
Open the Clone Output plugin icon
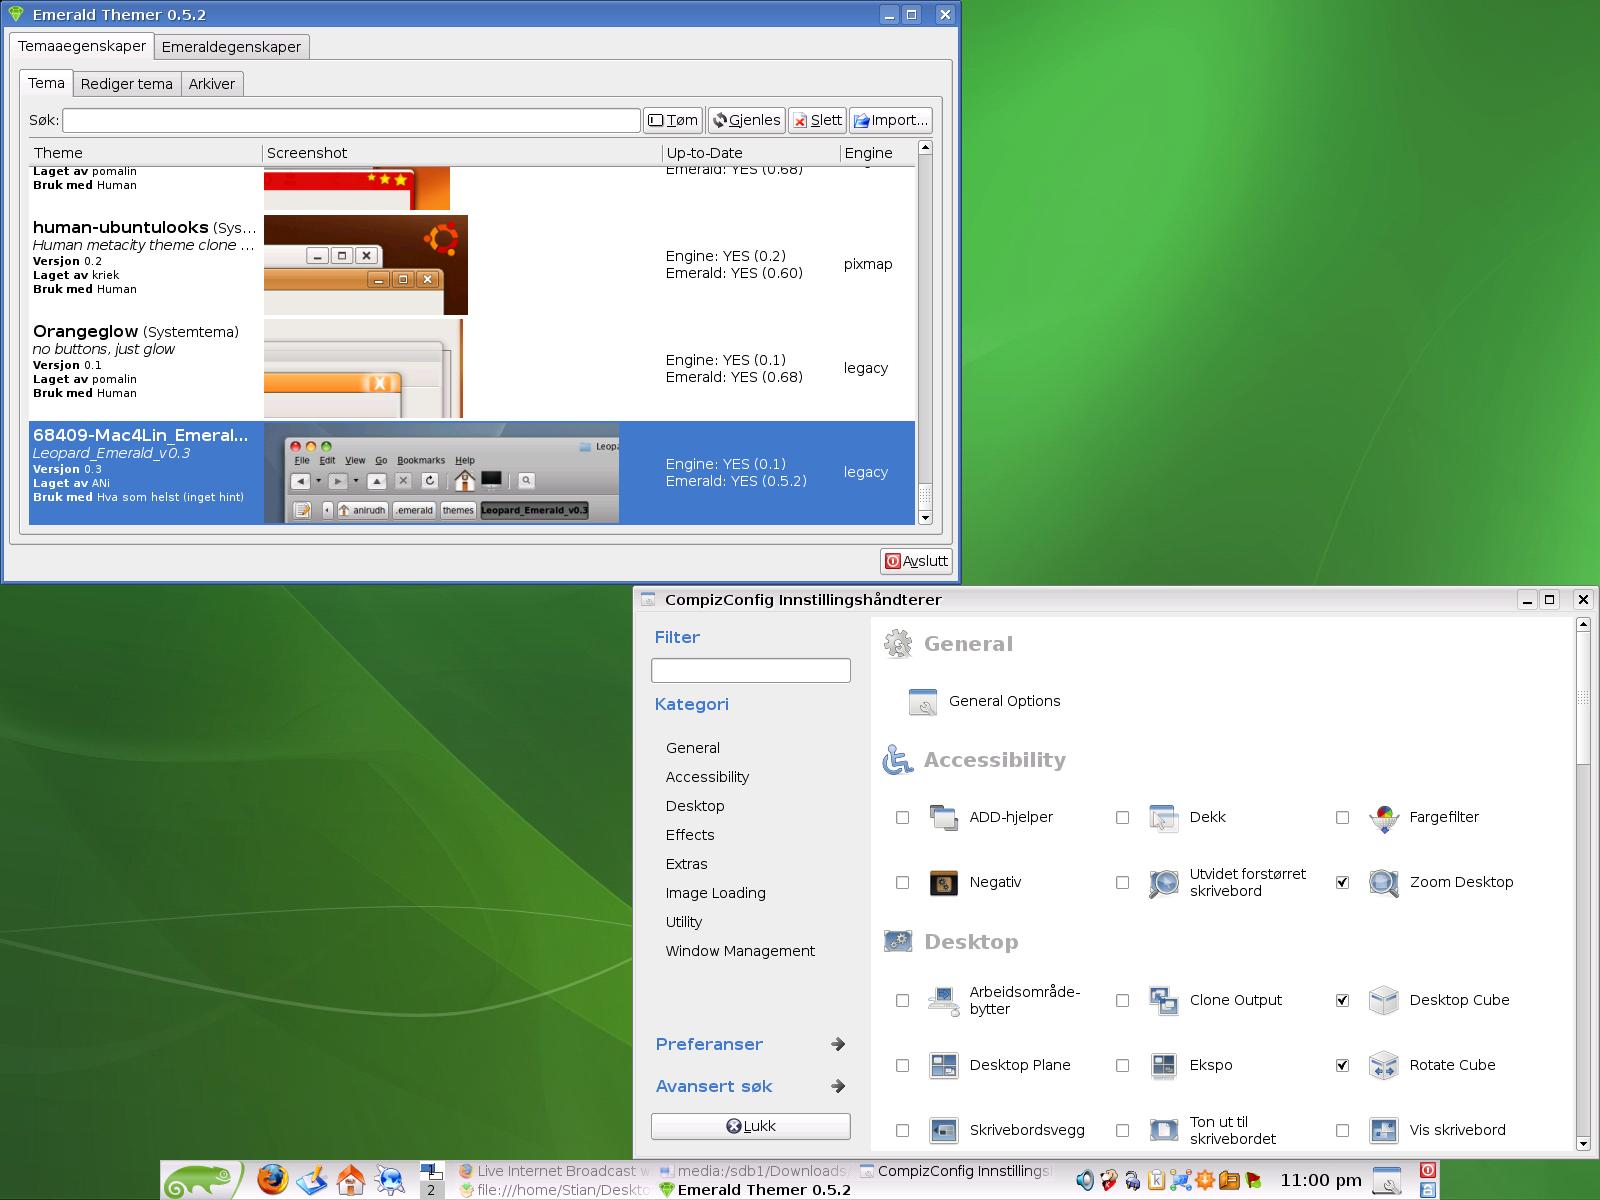coord(1164,1001)
